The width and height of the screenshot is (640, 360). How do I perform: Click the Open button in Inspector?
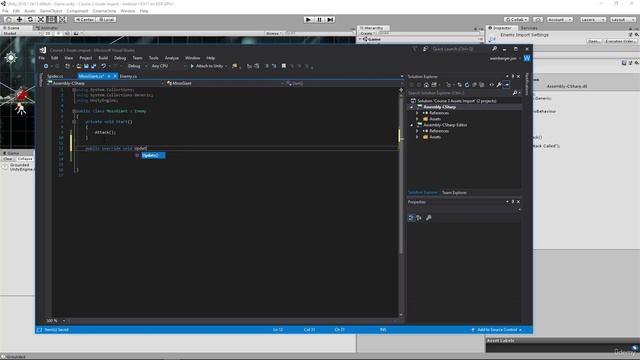pos(594,41)
